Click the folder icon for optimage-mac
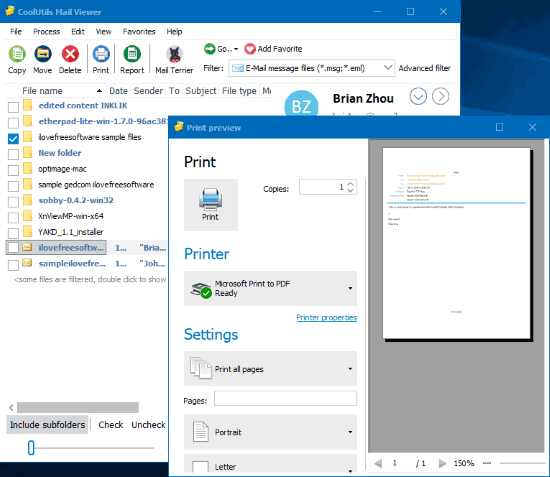 [27, 168]
